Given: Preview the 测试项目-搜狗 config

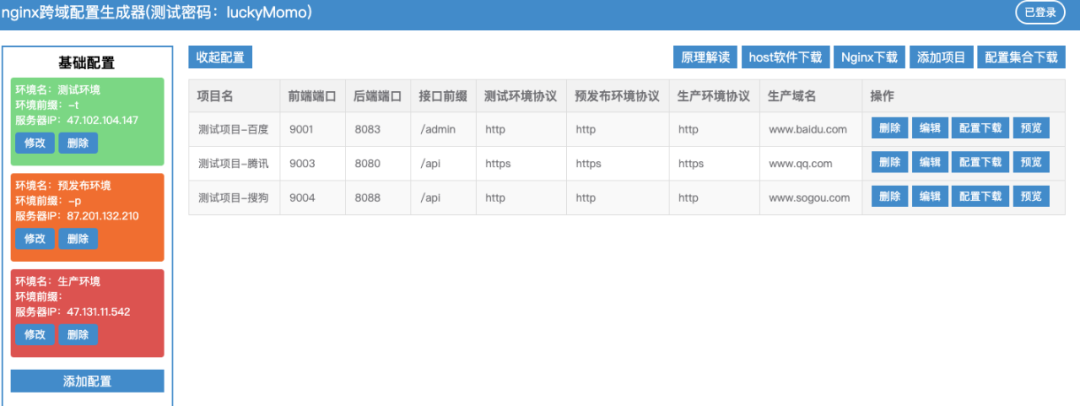Looking at the screenshot, I should (1031, 196).
